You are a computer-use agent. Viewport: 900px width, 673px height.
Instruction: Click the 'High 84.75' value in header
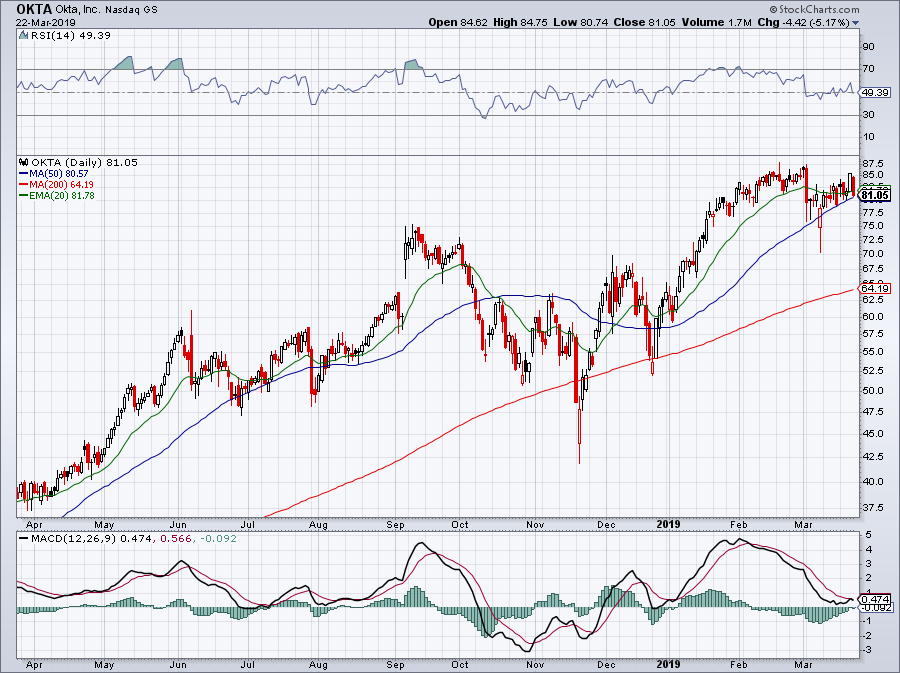coord(520,22)
